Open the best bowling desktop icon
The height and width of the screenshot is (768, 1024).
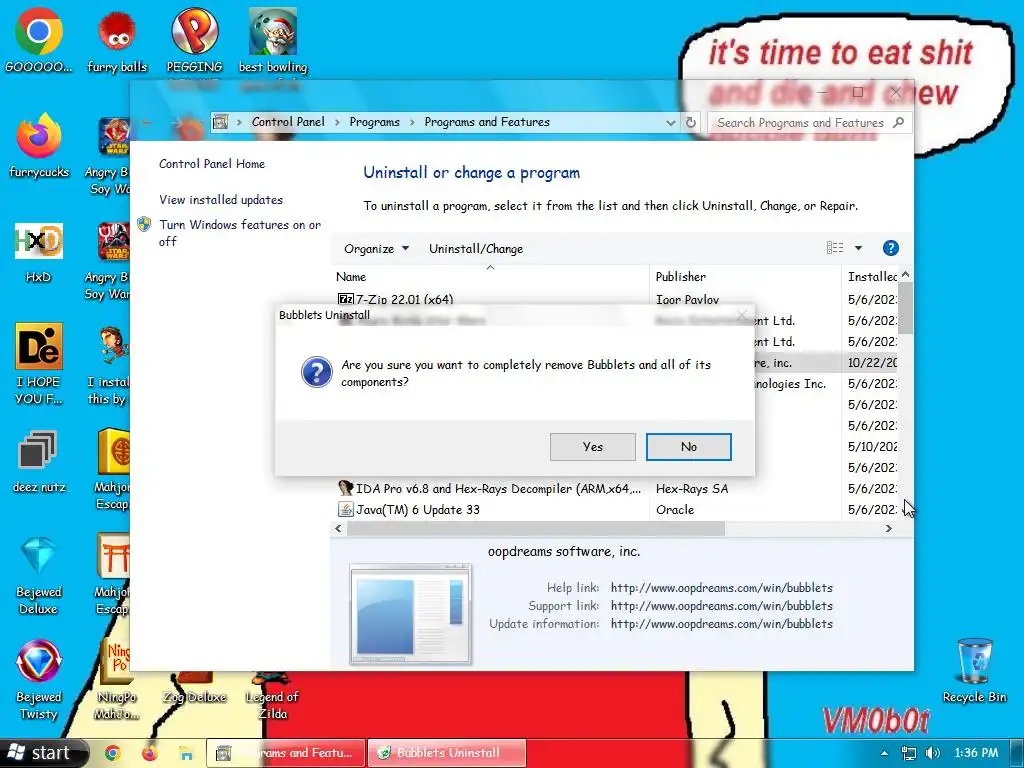pos(273,40)
